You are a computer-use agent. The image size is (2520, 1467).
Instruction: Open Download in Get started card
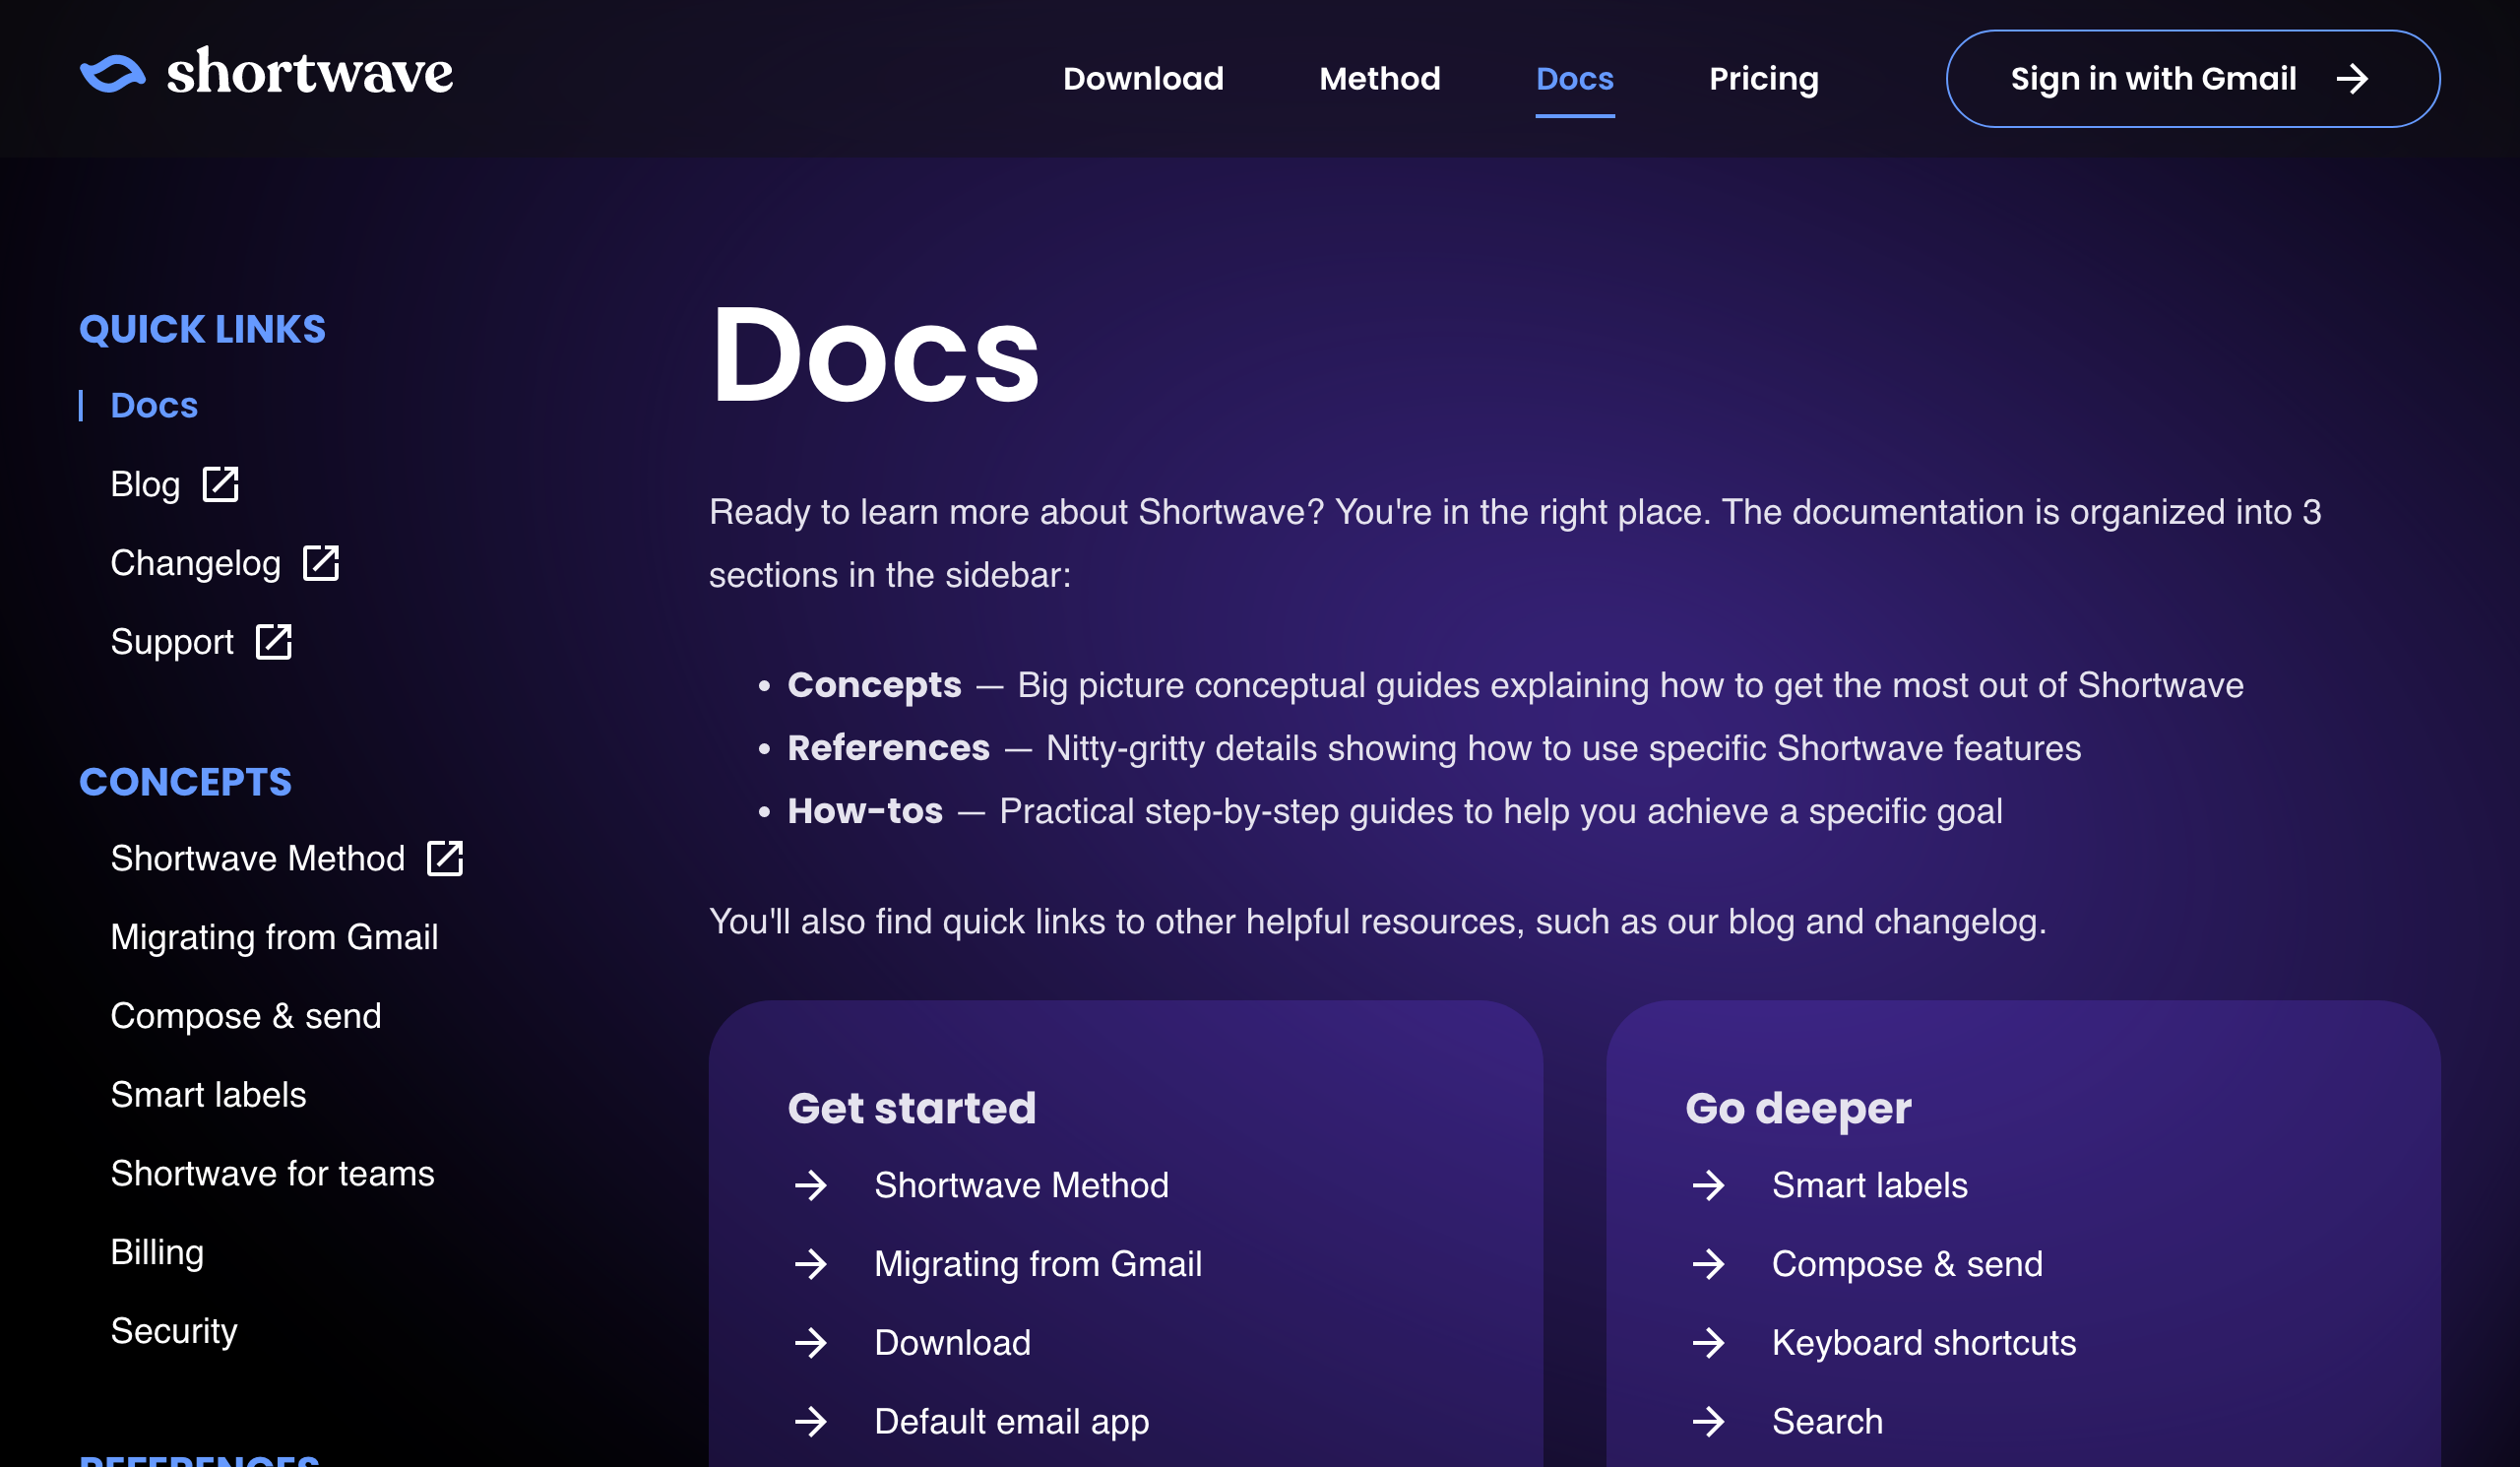(952, 1343)
